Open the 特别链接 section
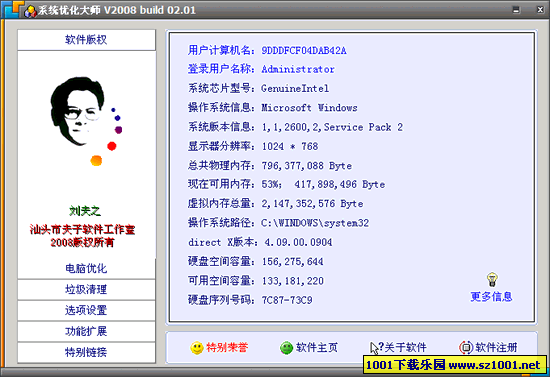Screen dimensions: 550x377 (x=86, y=352)
